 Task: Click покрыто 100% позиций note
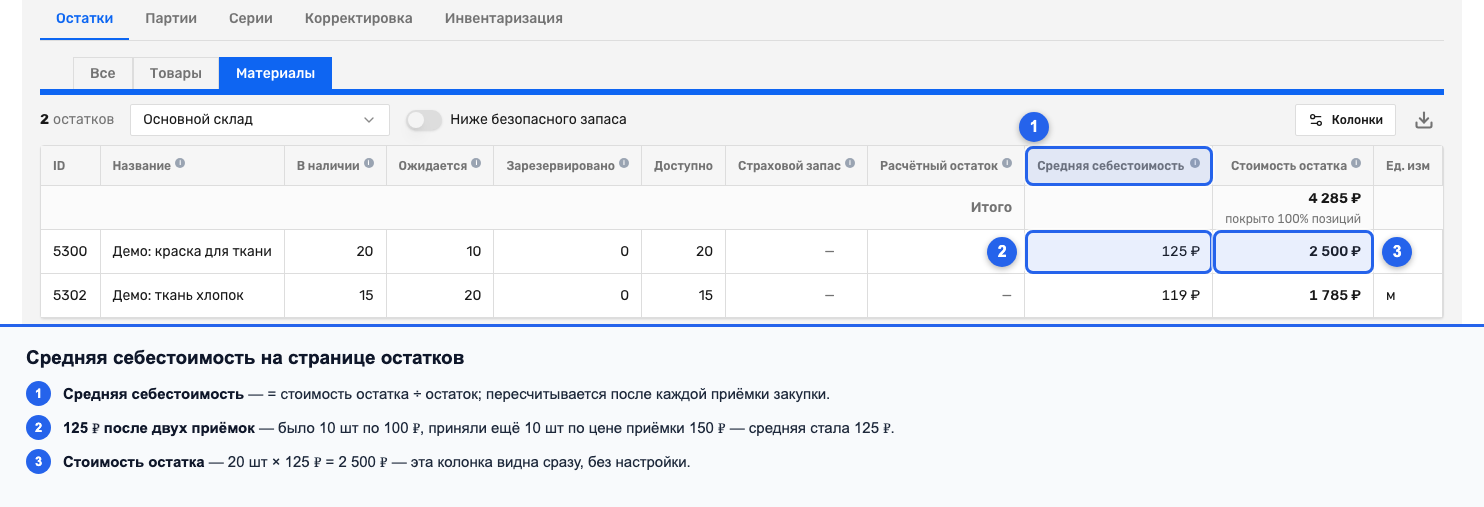pos(1292,218)
